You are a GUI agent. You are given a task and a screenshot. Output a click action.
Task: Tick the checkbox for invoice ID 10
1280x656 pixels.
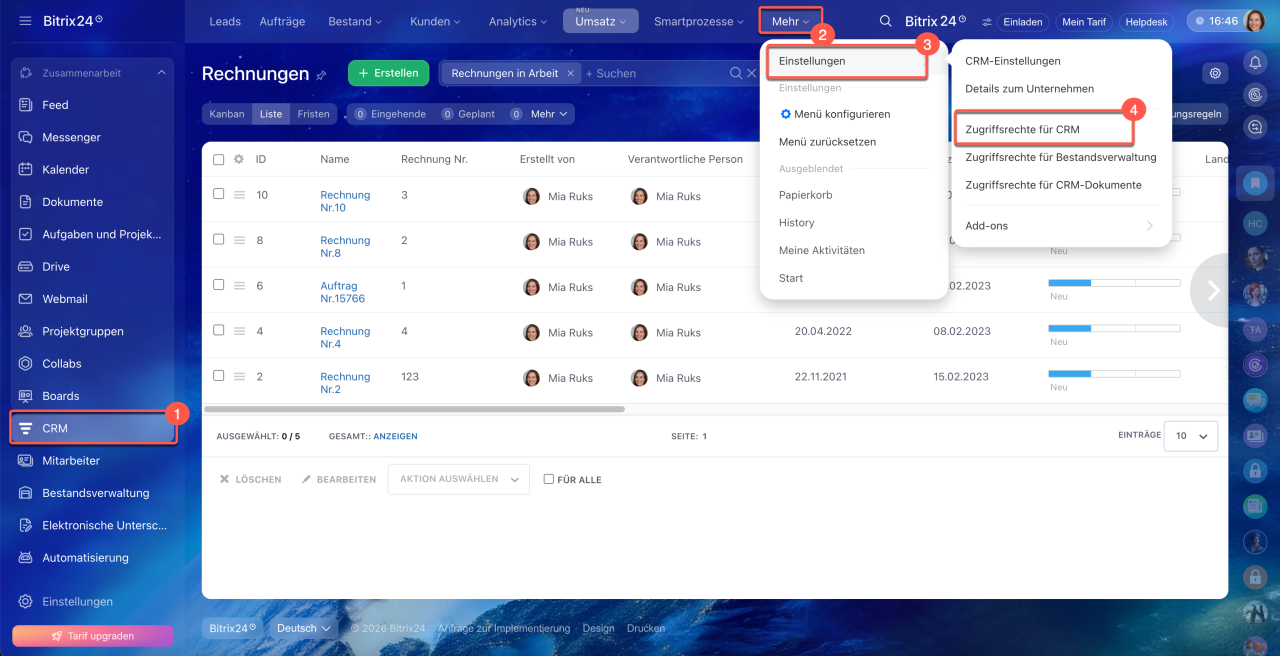(219, 194)
